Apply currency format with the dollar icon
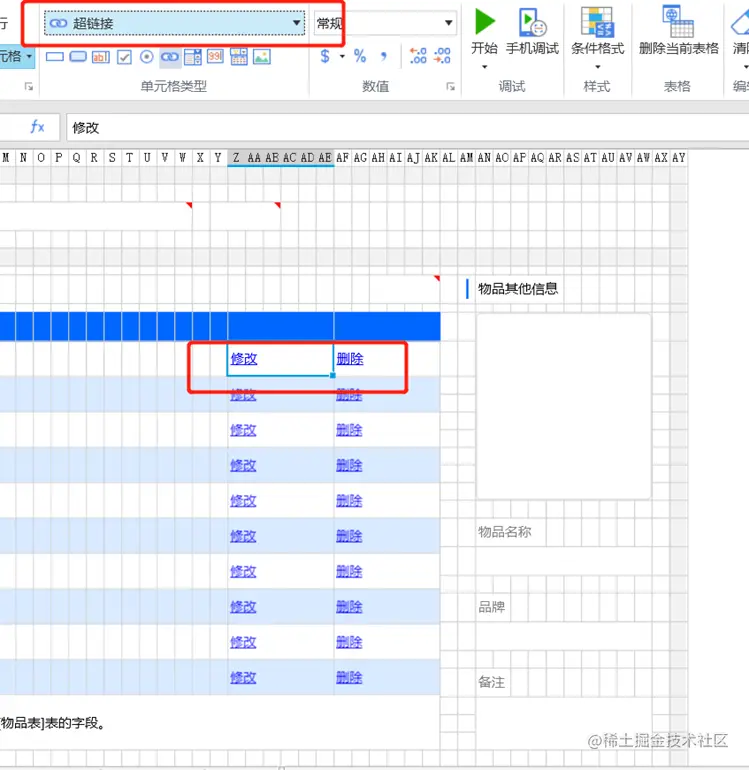Image resolution: width=749 pixels, height=770 pixels. tap(325, 56)
